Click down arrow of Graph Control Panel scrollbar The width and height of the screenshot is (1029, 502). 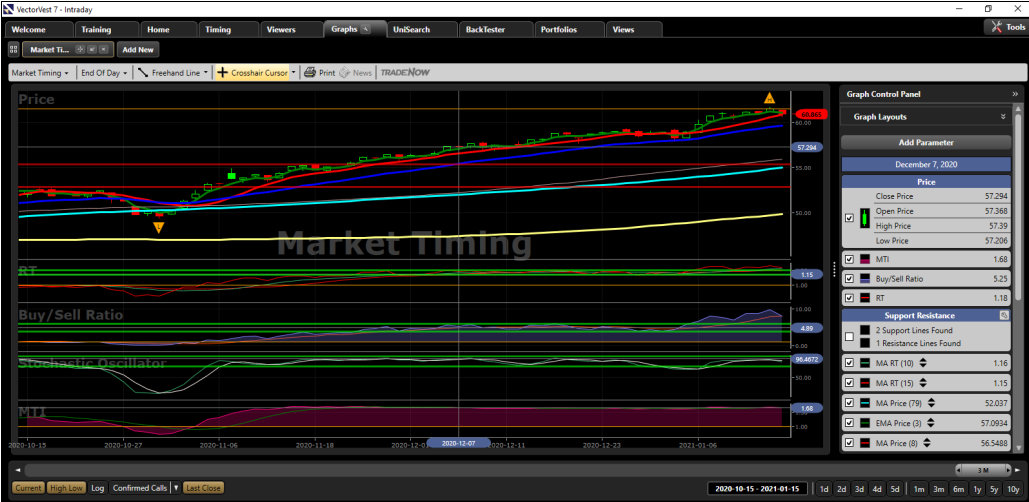point(1017,449)
